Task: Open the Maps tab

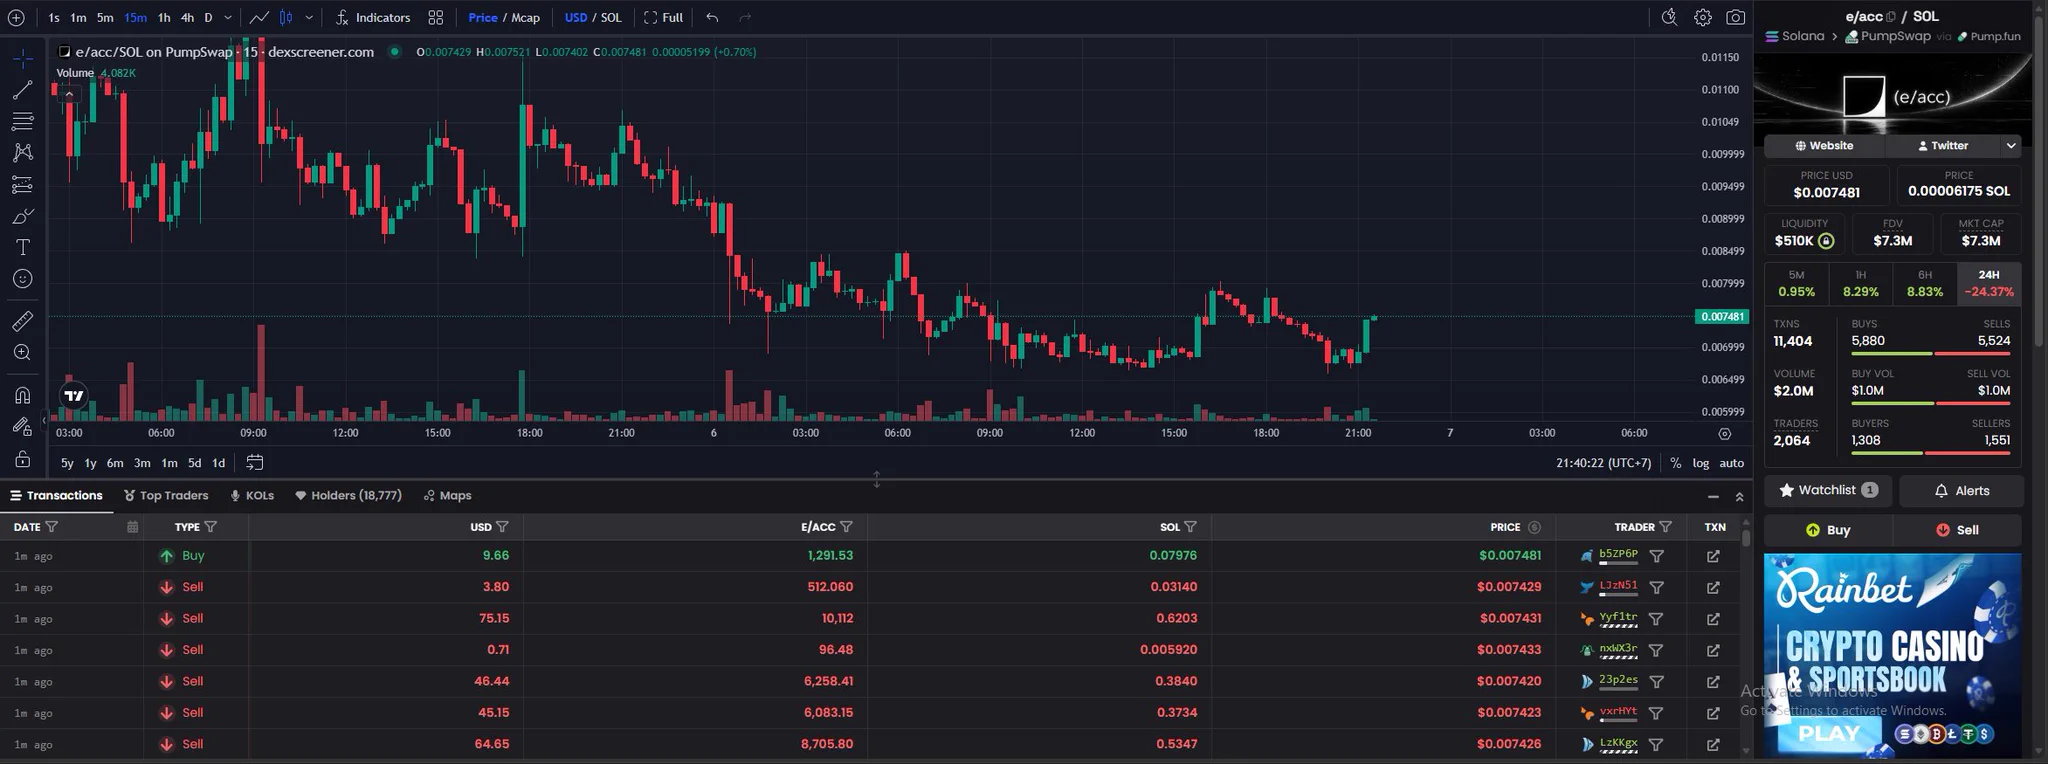Action: click(447, 496)
